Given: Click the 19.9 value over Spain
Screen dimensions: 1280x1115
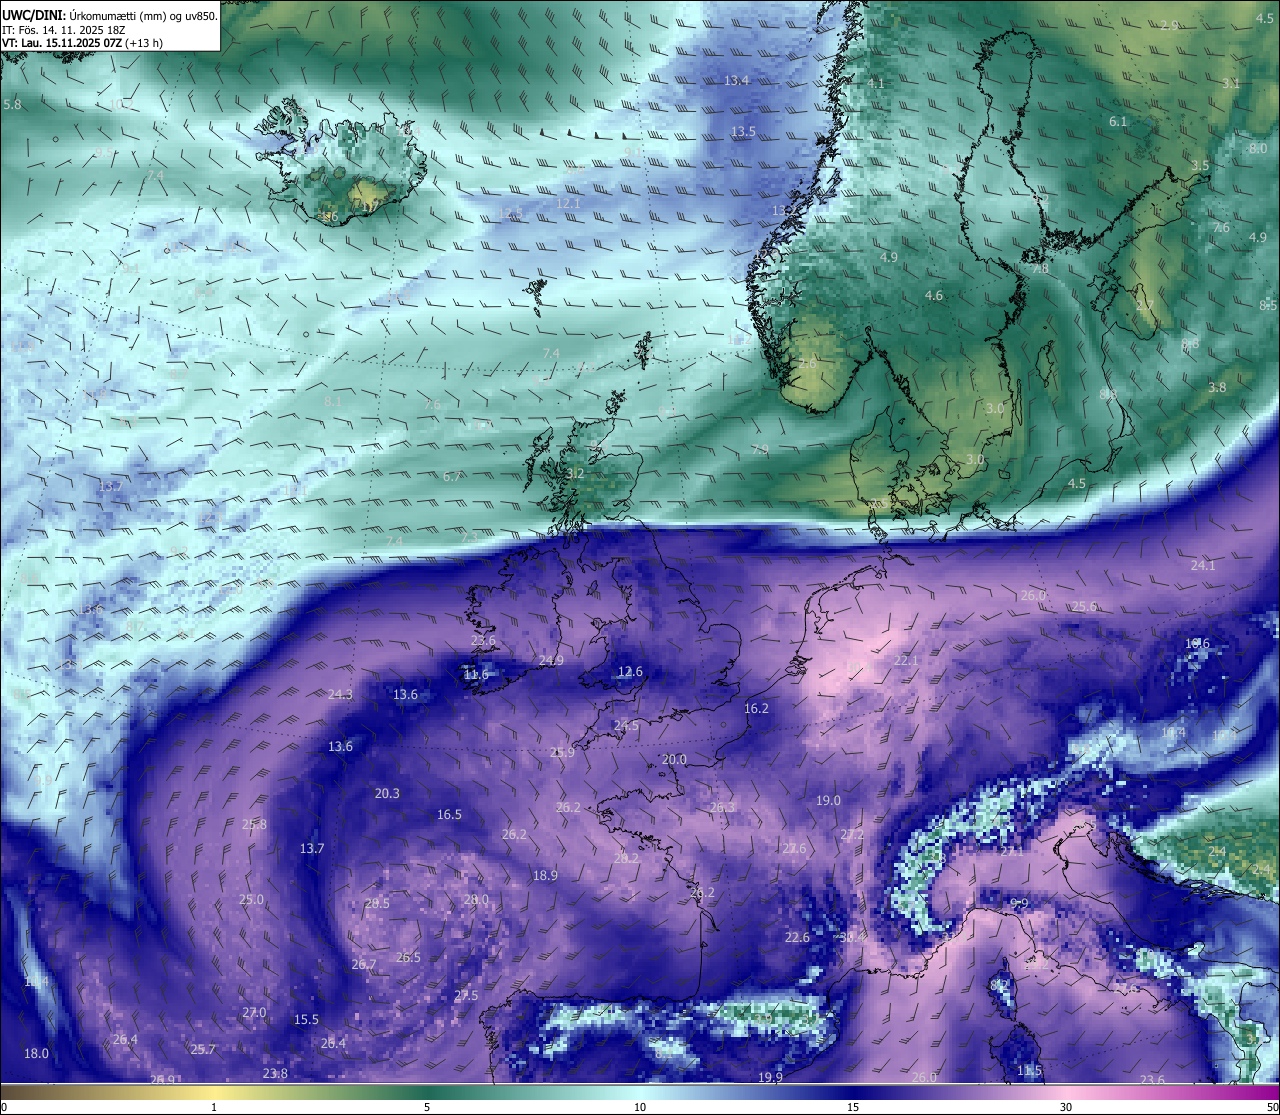Looking at the screenshot, I should [x=770, y=1078].
